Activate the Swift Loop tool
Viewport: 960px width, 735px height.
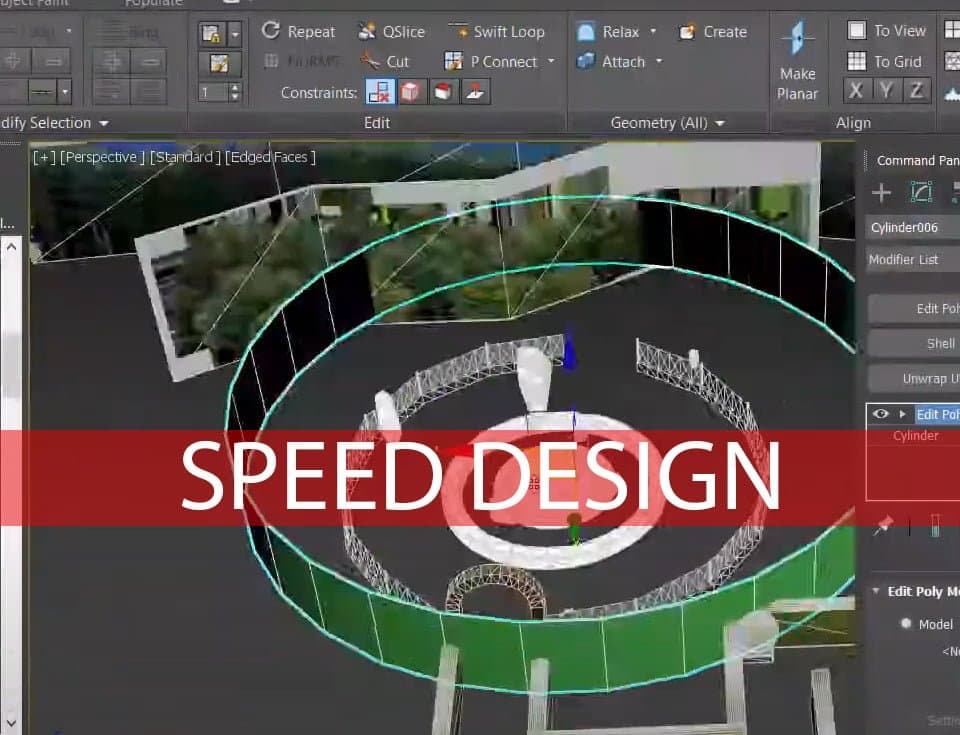pos(497,31)
